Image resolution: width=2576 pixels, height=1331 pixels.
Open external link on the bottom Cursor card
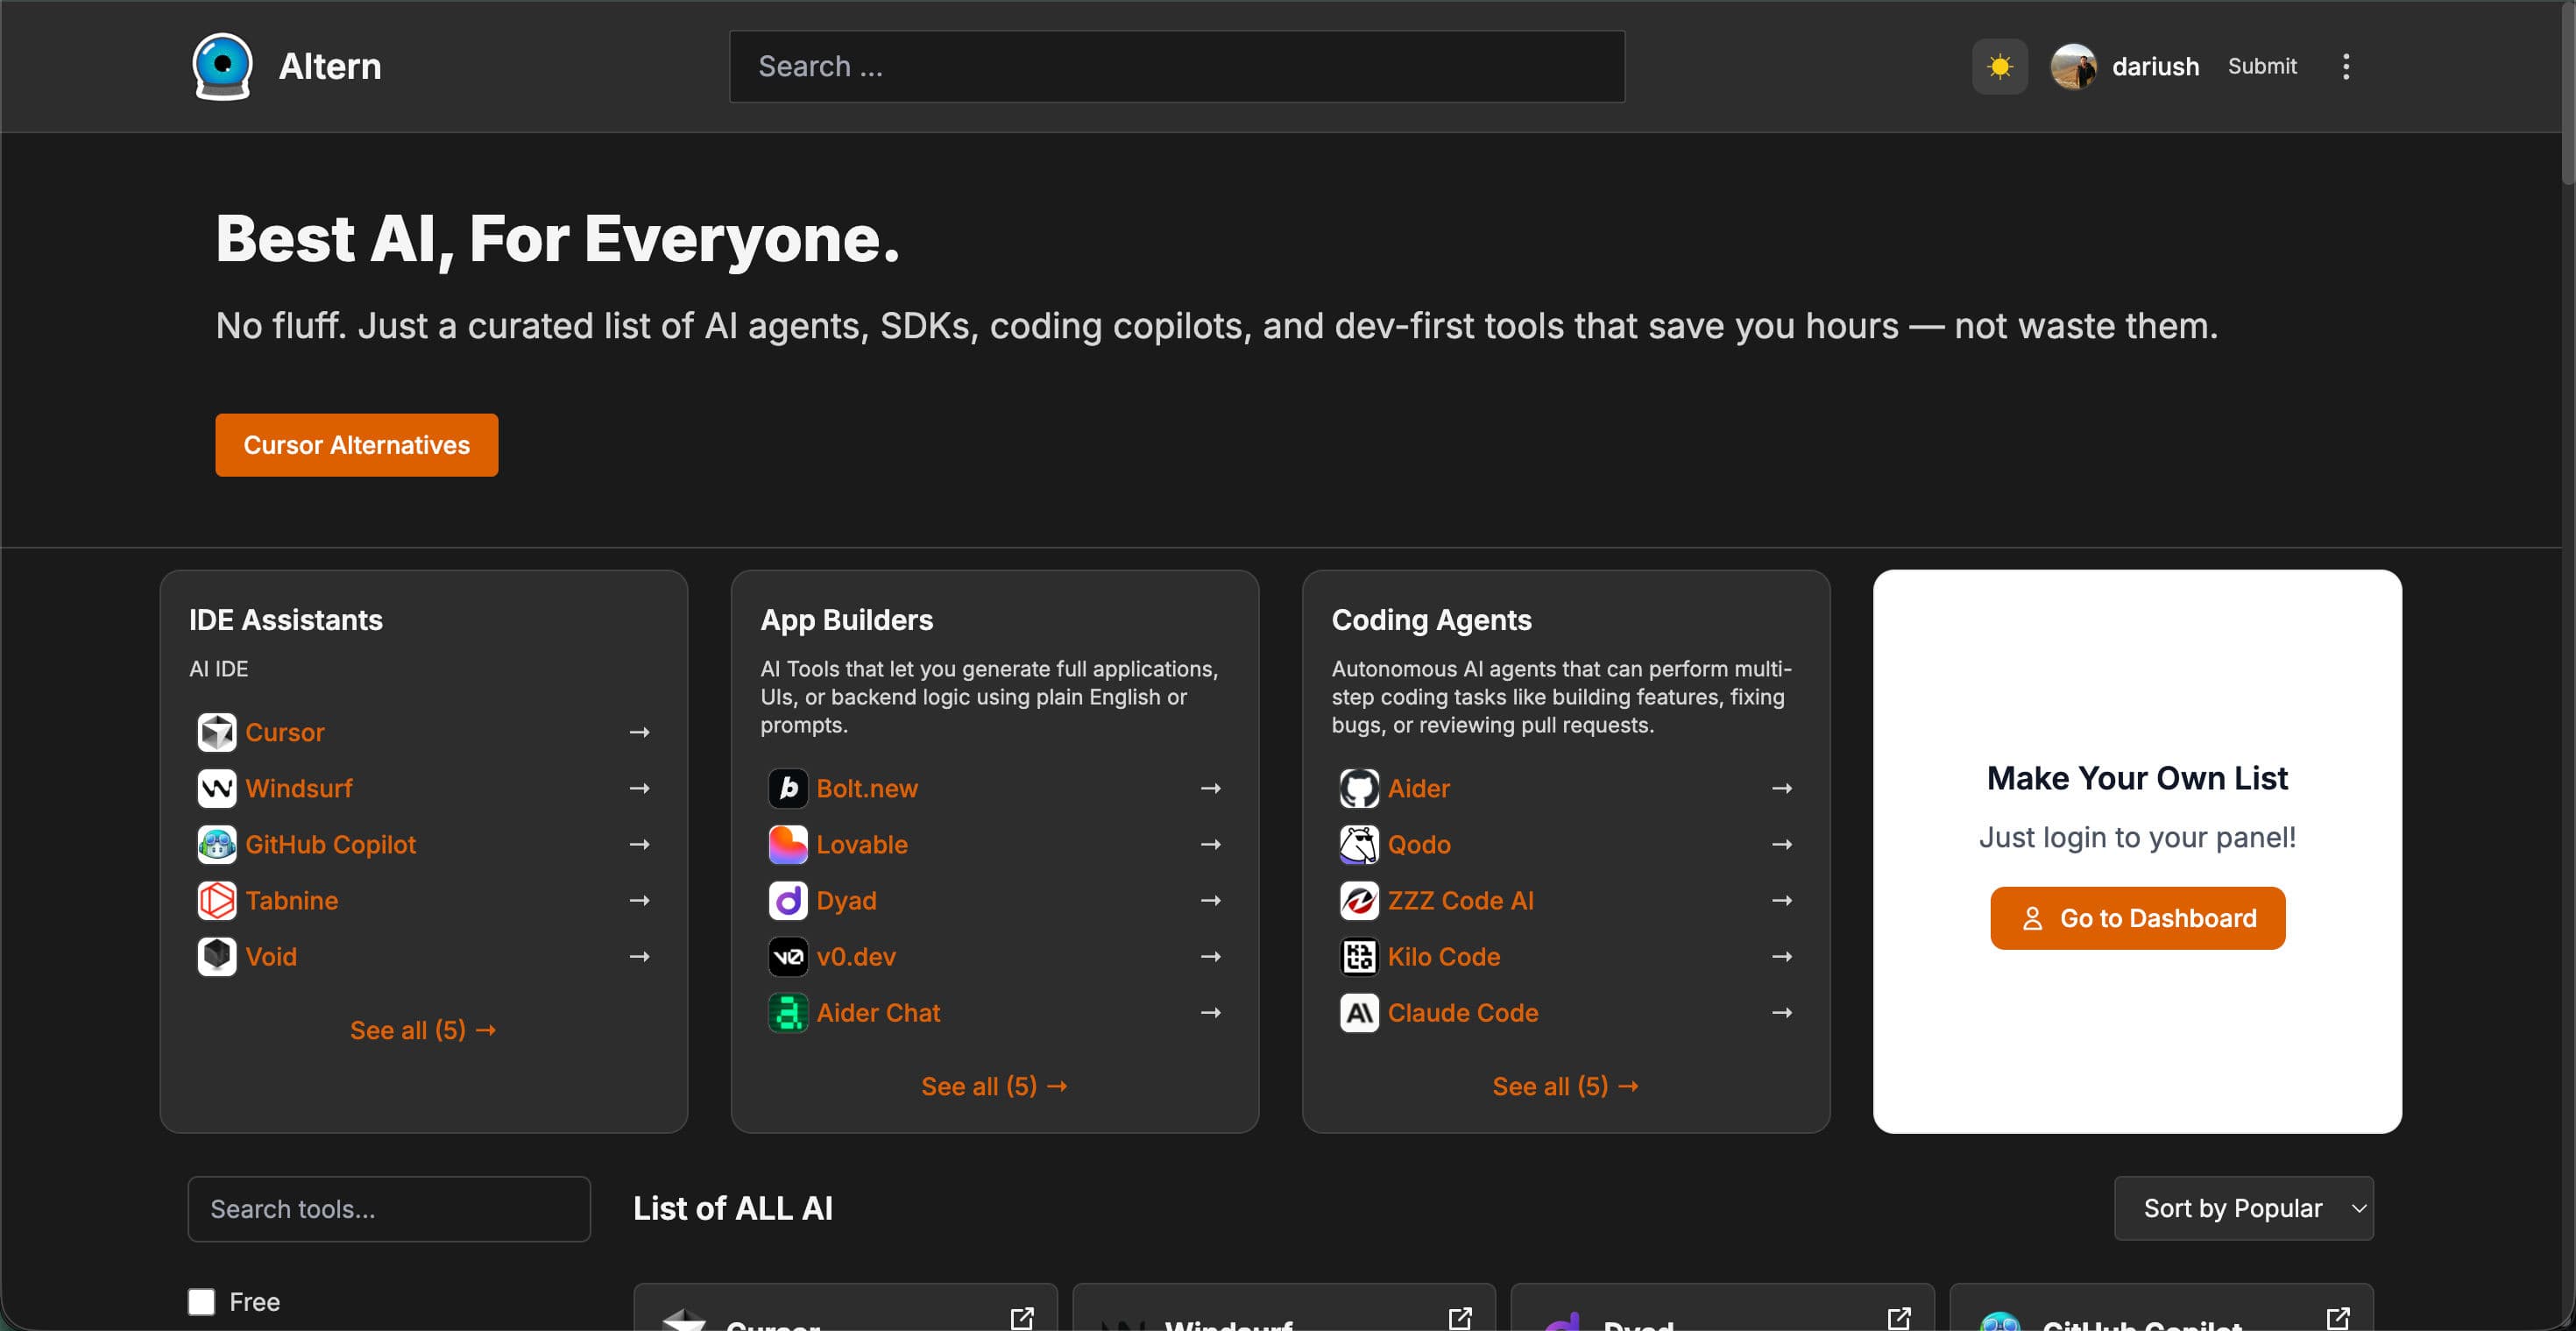point(1022,1318)
